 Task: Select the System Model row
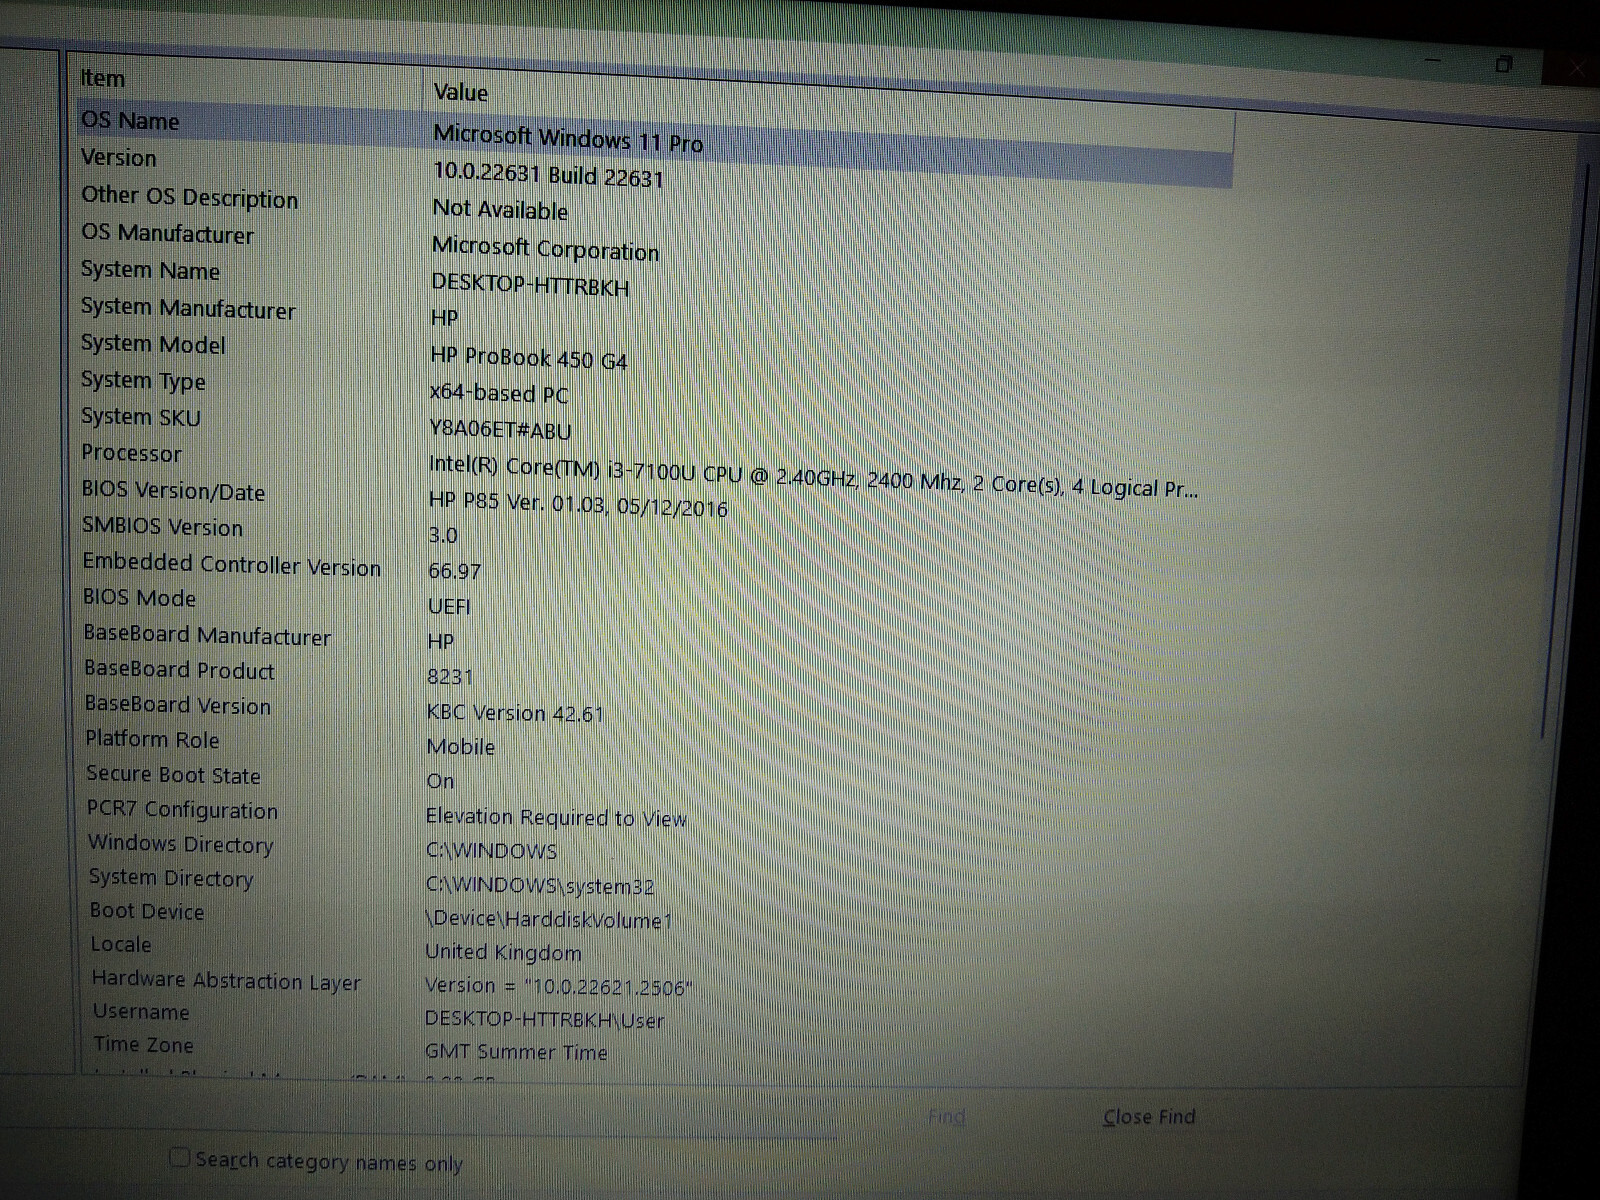click(153, 344)
